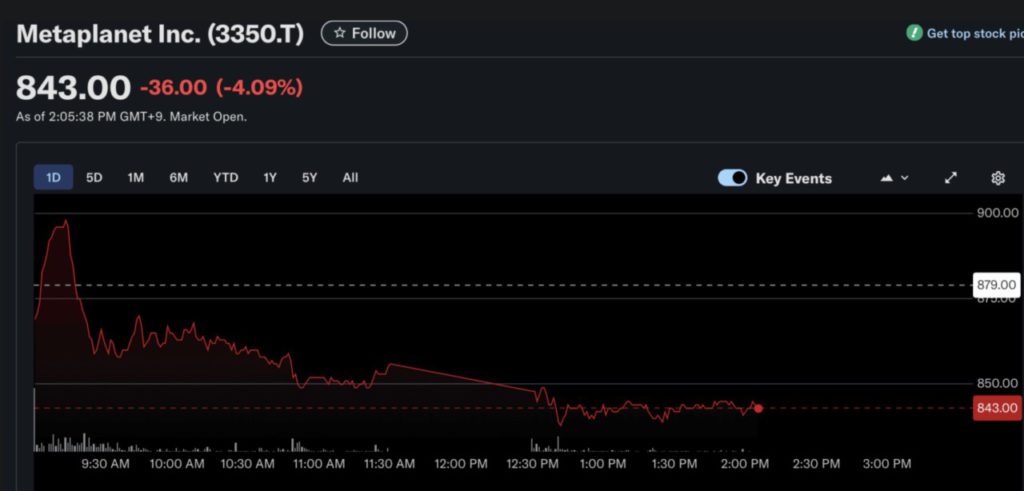Open the chart type dropdown
This screenshot has width=1024, height=491.
pyautogui.click(x=894, y=178)
